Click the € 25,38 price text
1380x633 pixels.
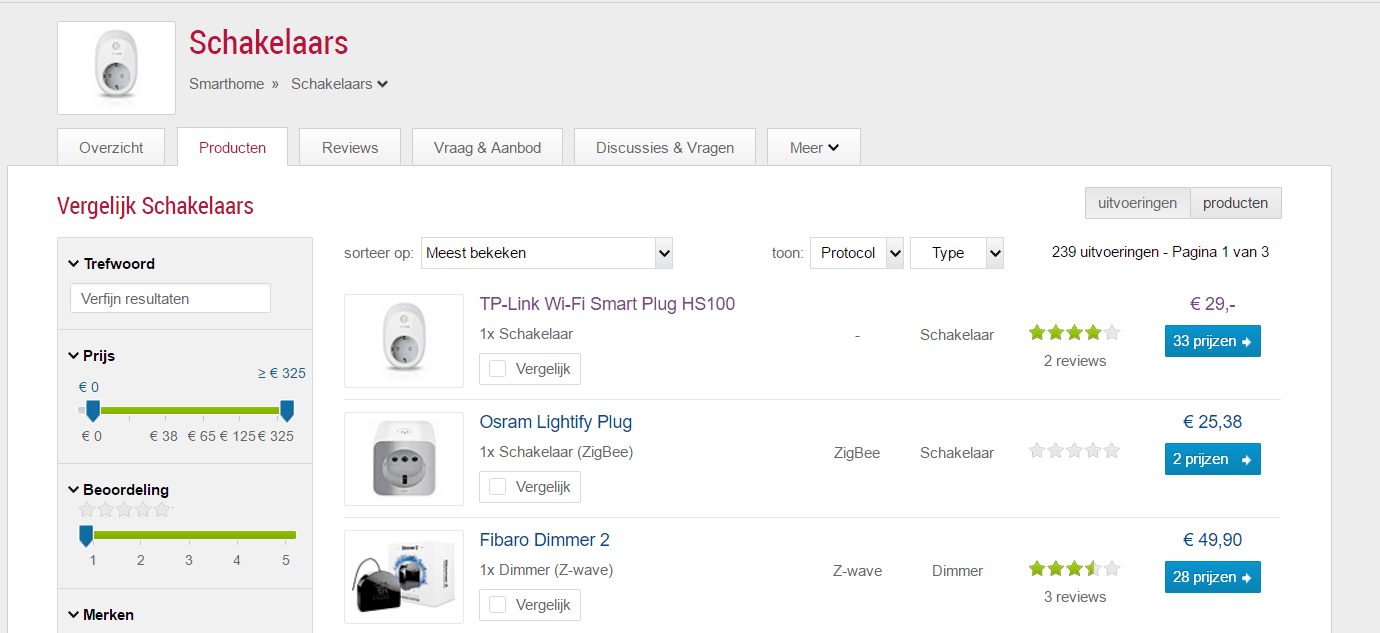pos(1212,422)
